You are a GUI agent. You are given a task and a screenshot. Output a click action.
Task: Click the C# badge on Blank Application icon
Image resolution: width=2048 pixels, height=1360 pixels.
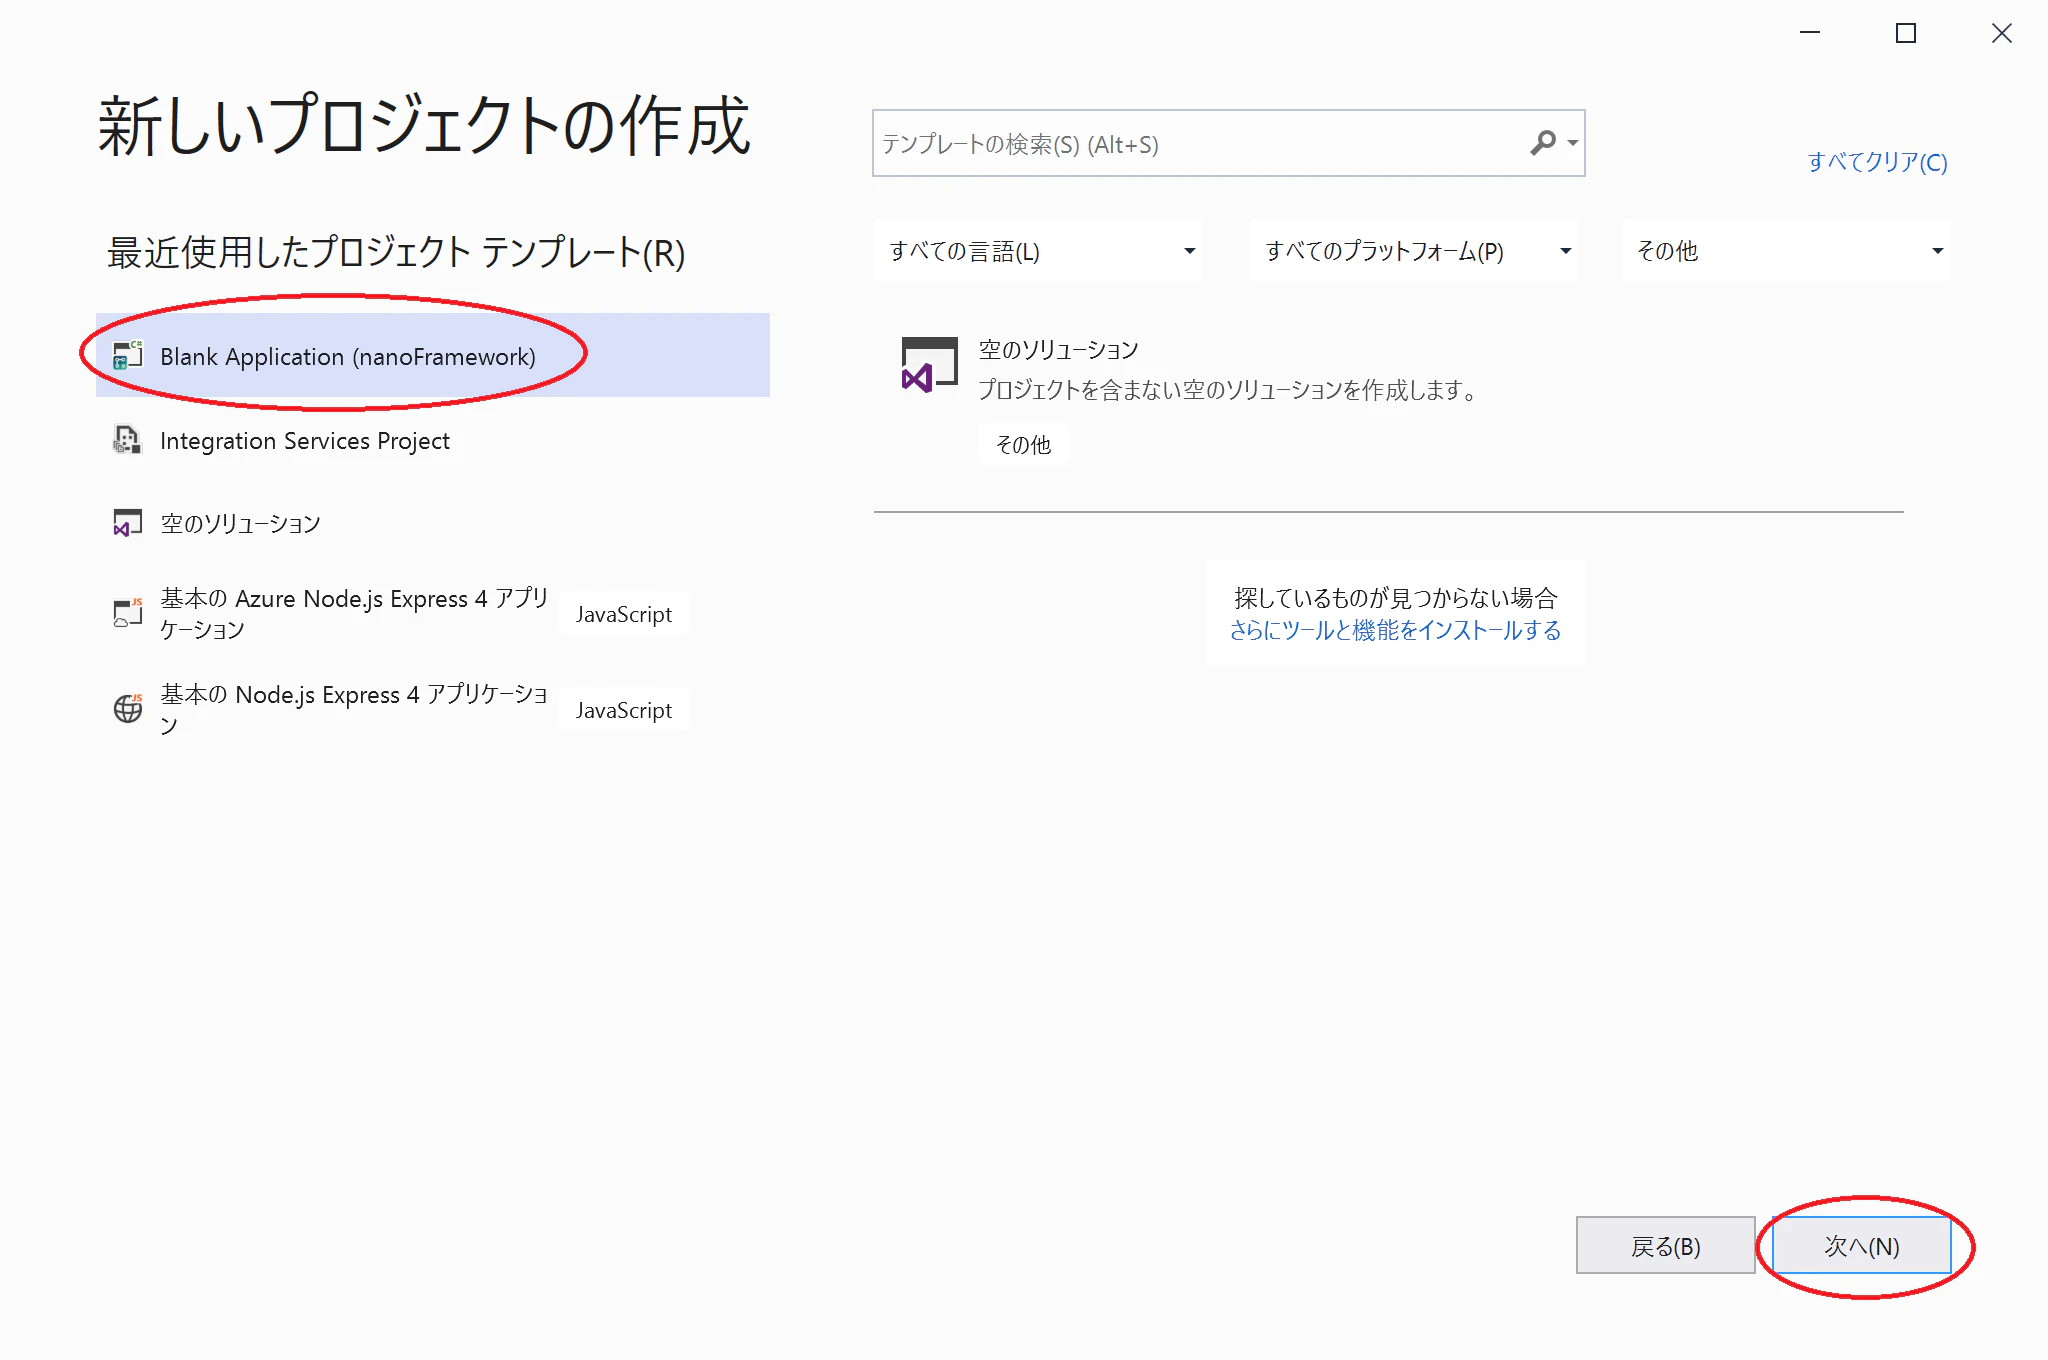point(136,345)
